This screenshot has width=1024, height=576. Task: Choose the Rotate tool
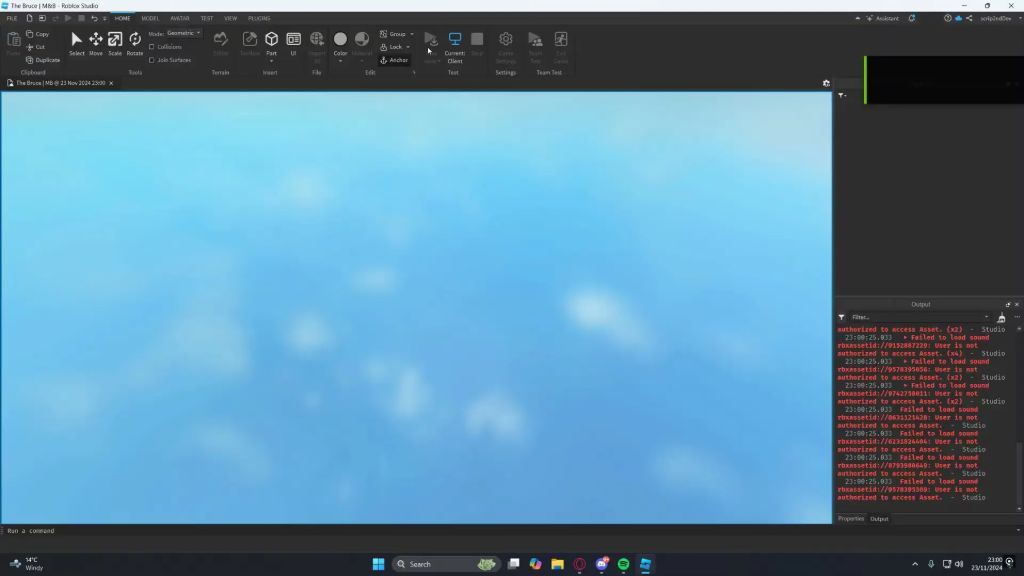[135, 44]
